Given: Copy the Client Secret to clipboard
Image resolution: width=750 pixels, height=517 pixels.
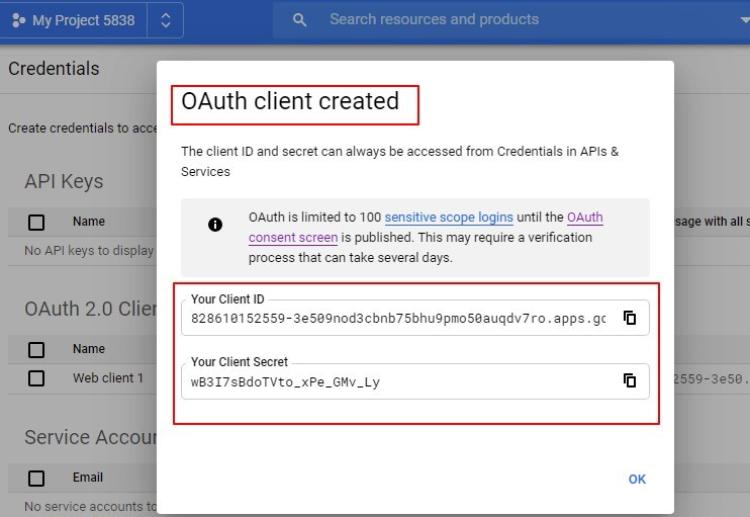Looking at the screenshot, I should coord(629,381).
